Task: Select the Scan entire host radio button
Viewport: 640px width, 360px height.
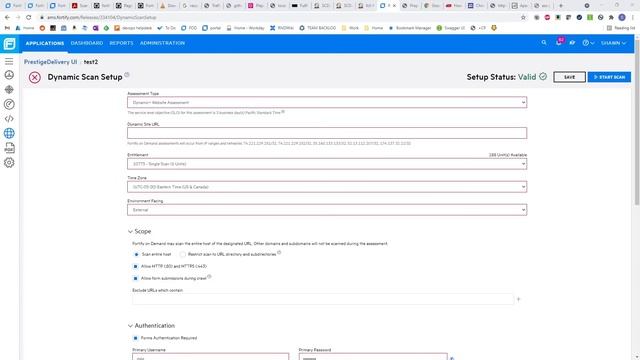Action: tap(136, 254)
